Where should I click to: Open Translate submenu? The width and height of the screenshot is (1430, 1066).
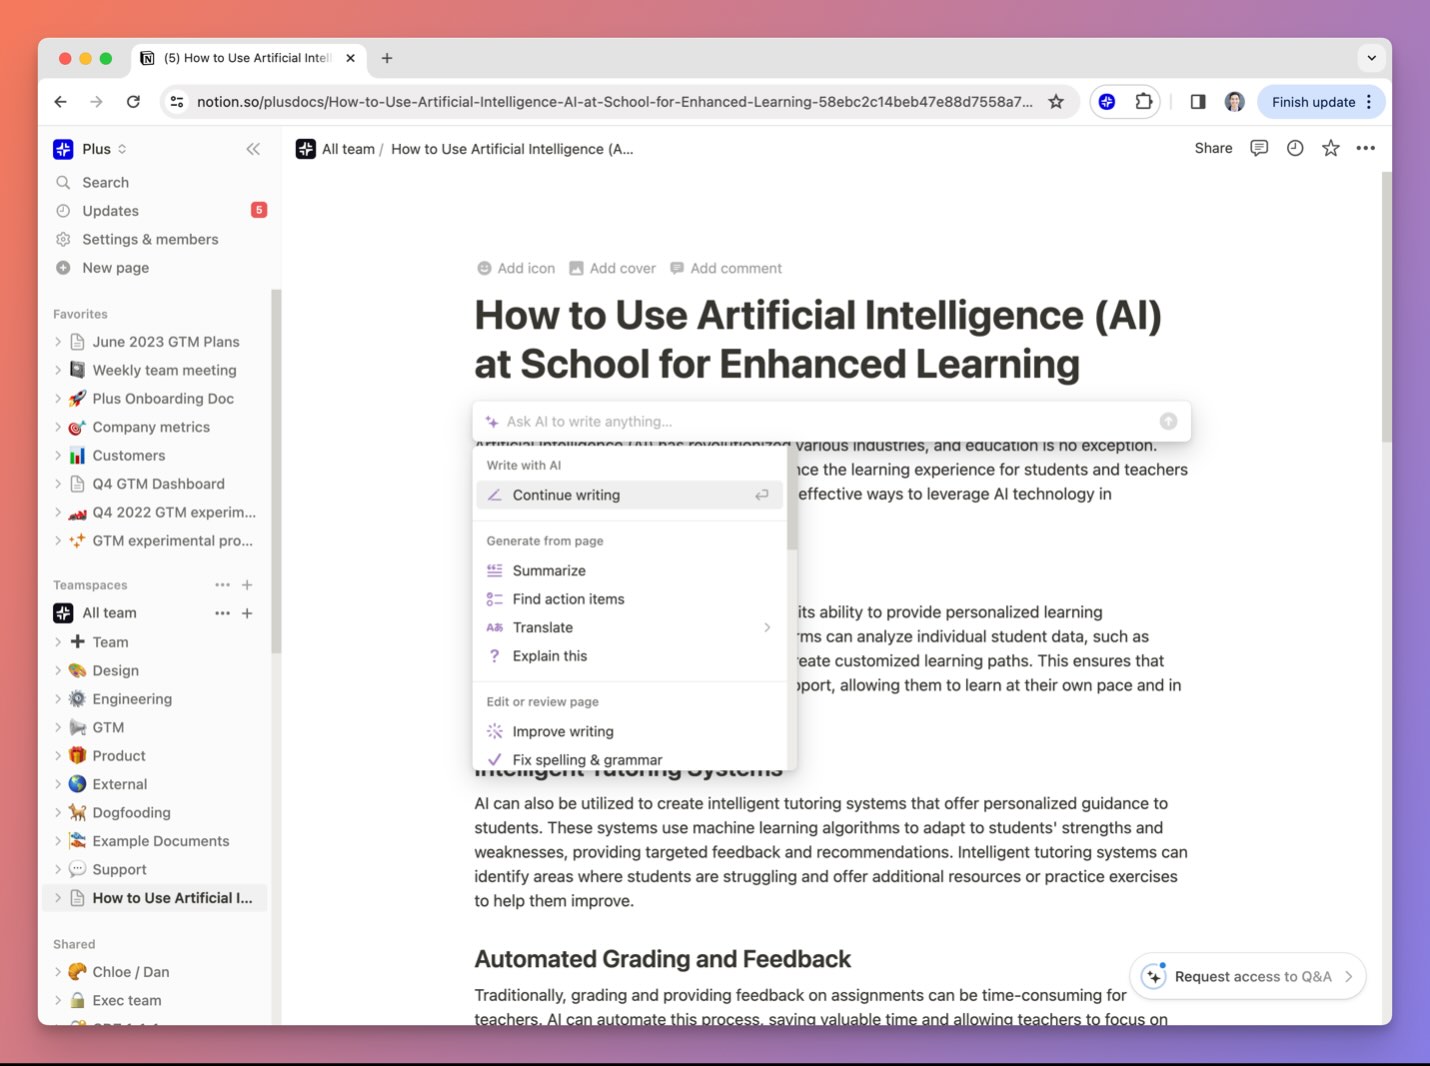[x=628, y=628]
